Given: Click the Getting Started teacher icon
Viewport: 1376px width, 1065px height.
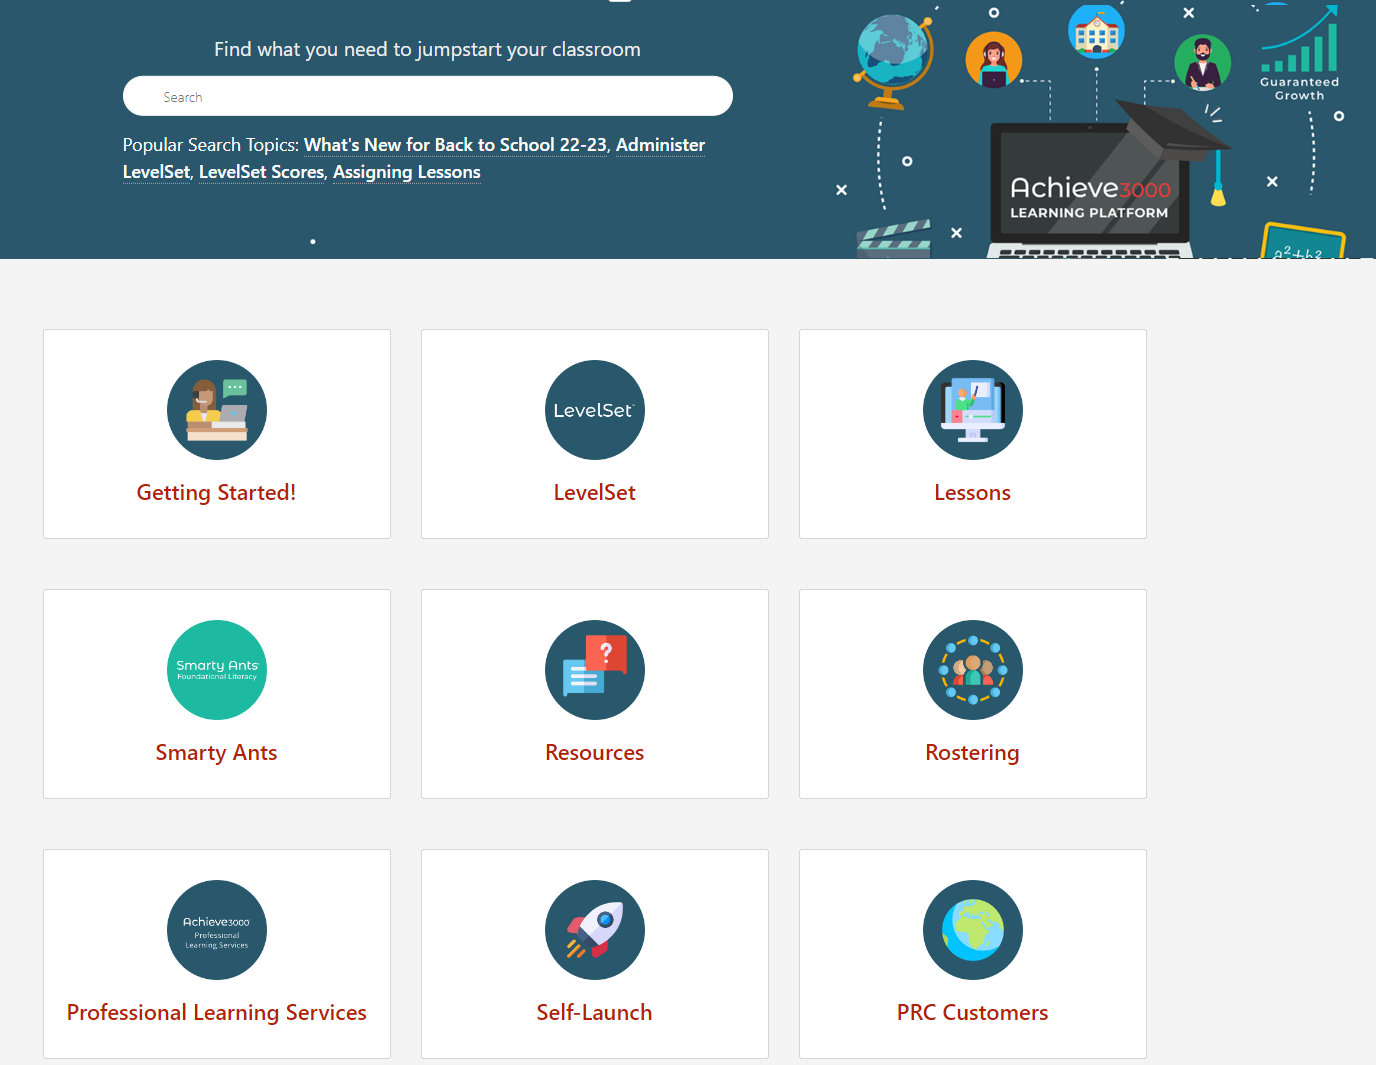Looking at the screenshot, I should 217,410.
